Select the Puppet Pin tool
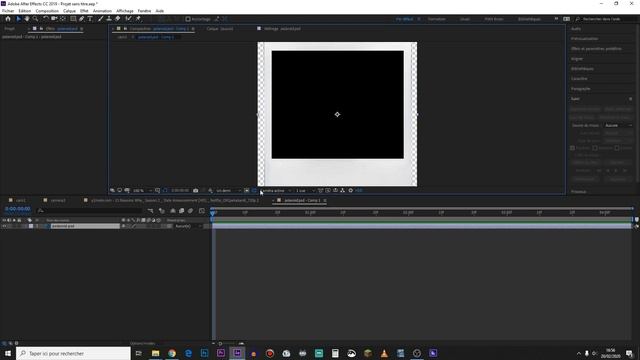Screen dimensions: 640x360 pos(138,19)
